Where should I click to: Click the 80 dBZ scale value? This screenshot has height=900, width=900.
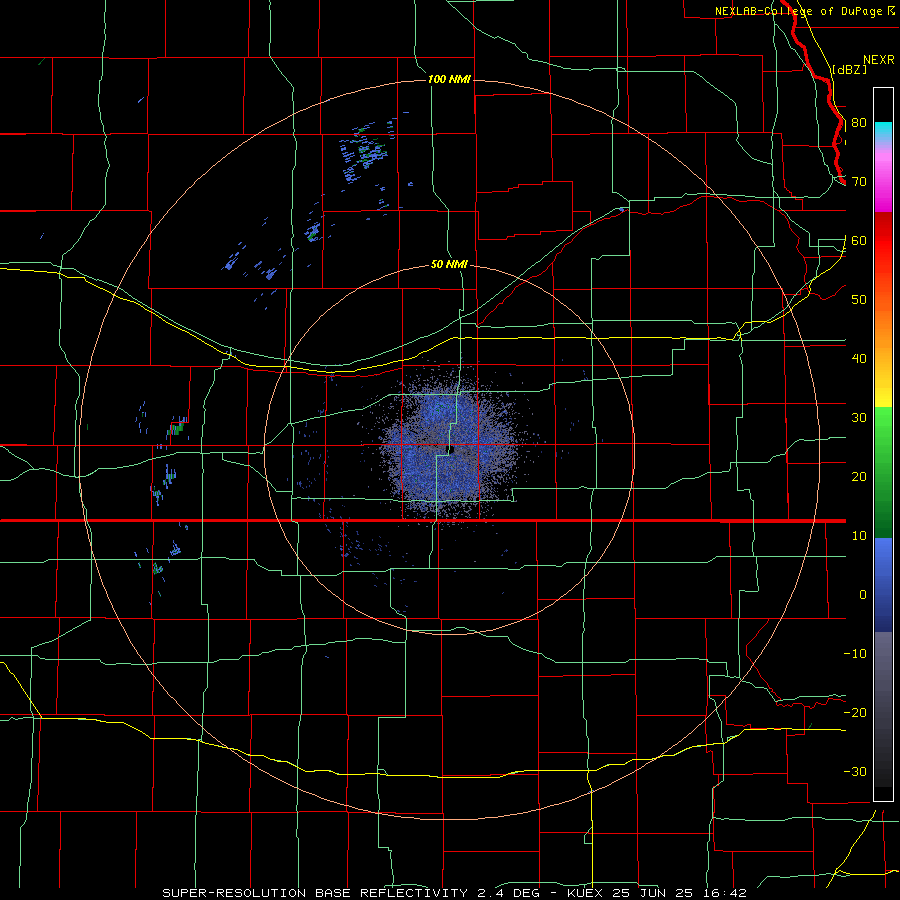click(x=859, y=123)
